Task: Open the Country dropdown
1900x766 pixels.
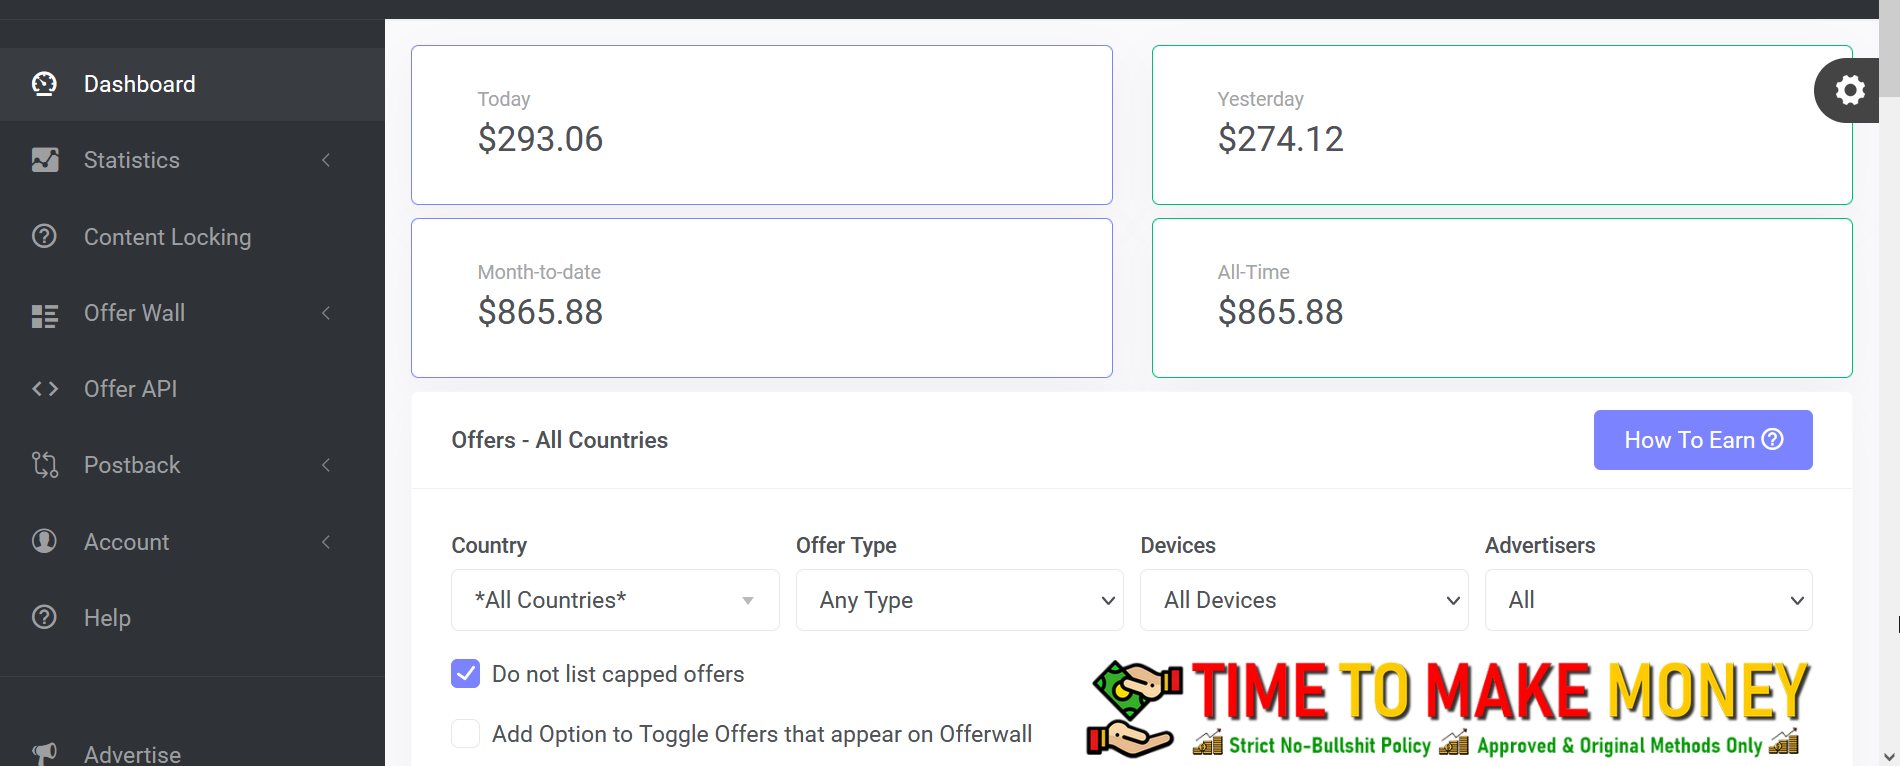Action: pyautogui.click(x=615, y=600)
